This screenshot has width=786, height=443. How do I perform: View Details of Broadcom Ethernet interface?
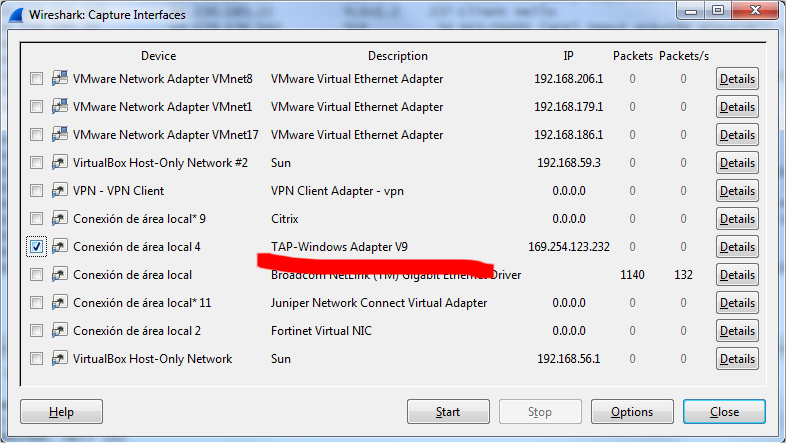tap(737, 275)
